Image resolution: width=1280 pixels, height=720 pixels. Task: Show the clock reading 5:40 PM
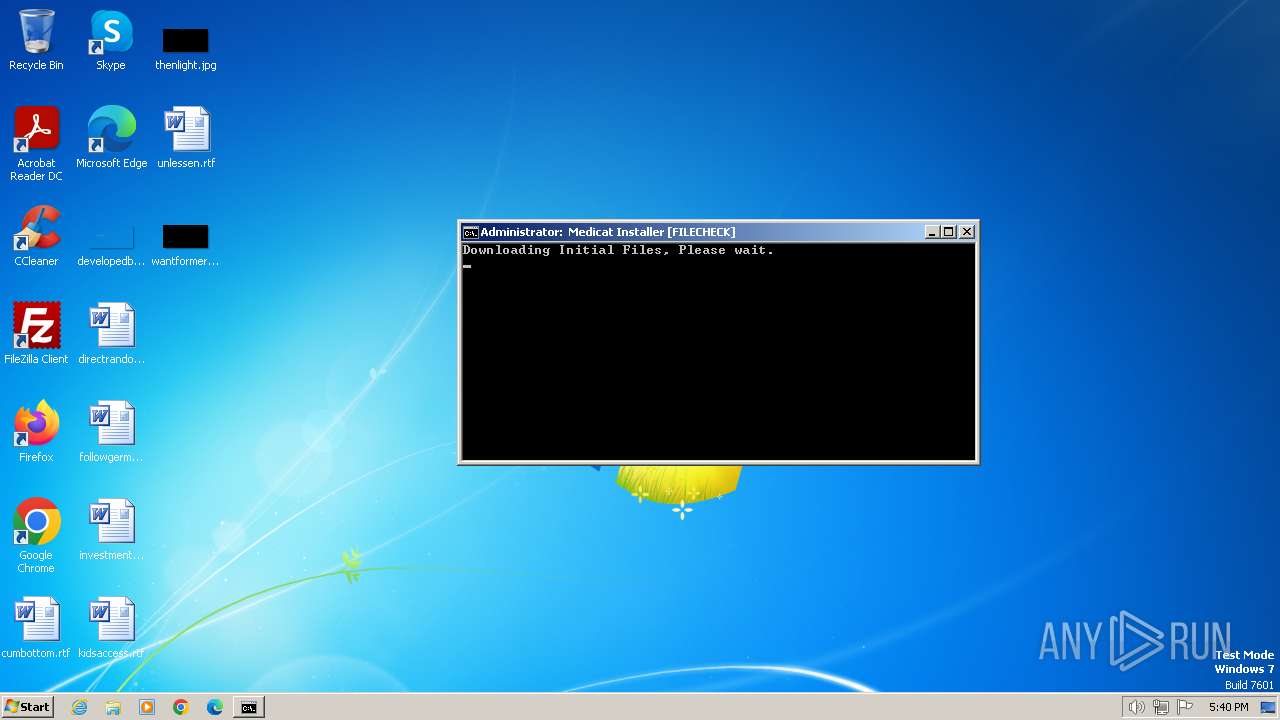[x=1228, y=707]
